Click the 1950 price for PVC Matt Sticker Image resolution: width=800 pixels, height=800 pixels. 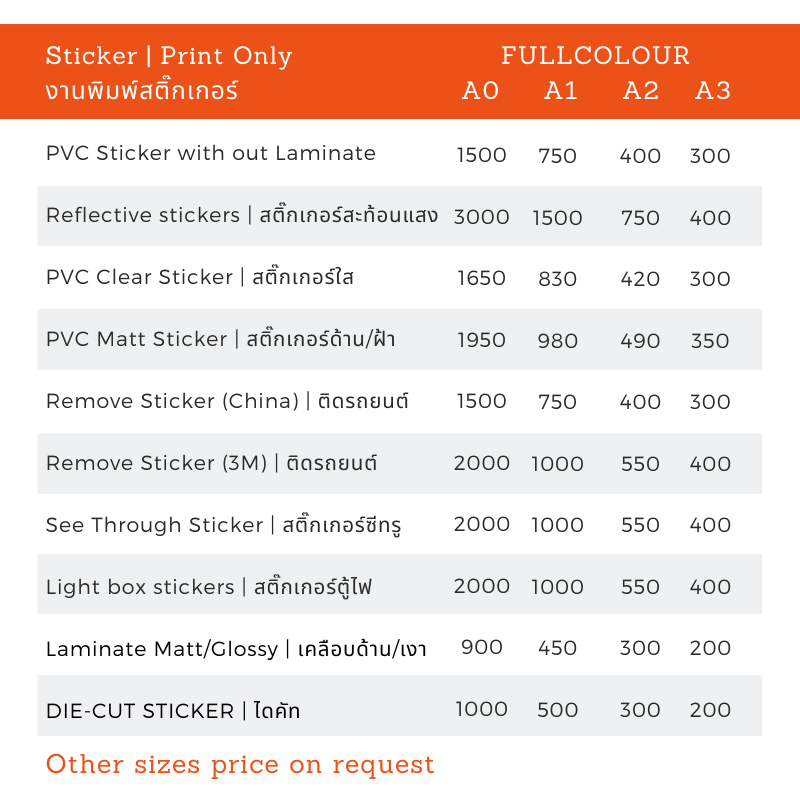(481, 340)
